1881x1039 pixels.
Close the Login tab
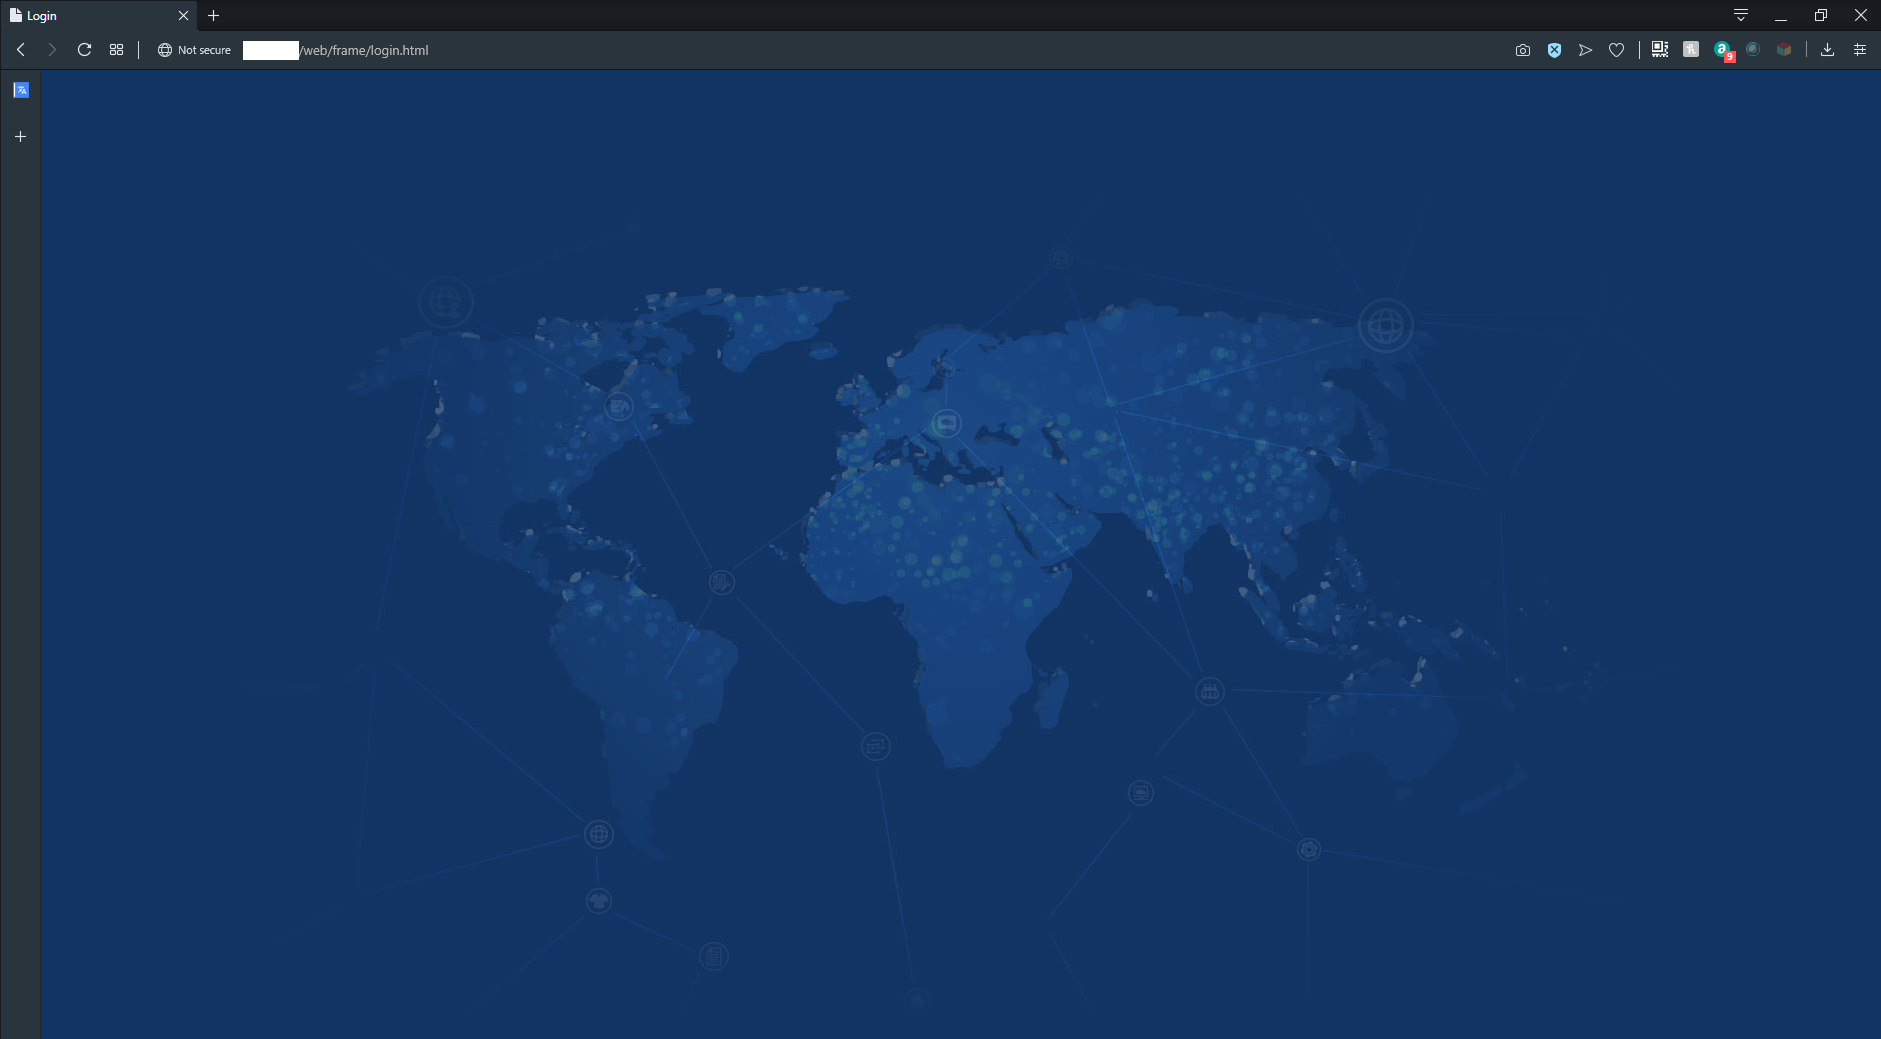(x=183, y=16)
